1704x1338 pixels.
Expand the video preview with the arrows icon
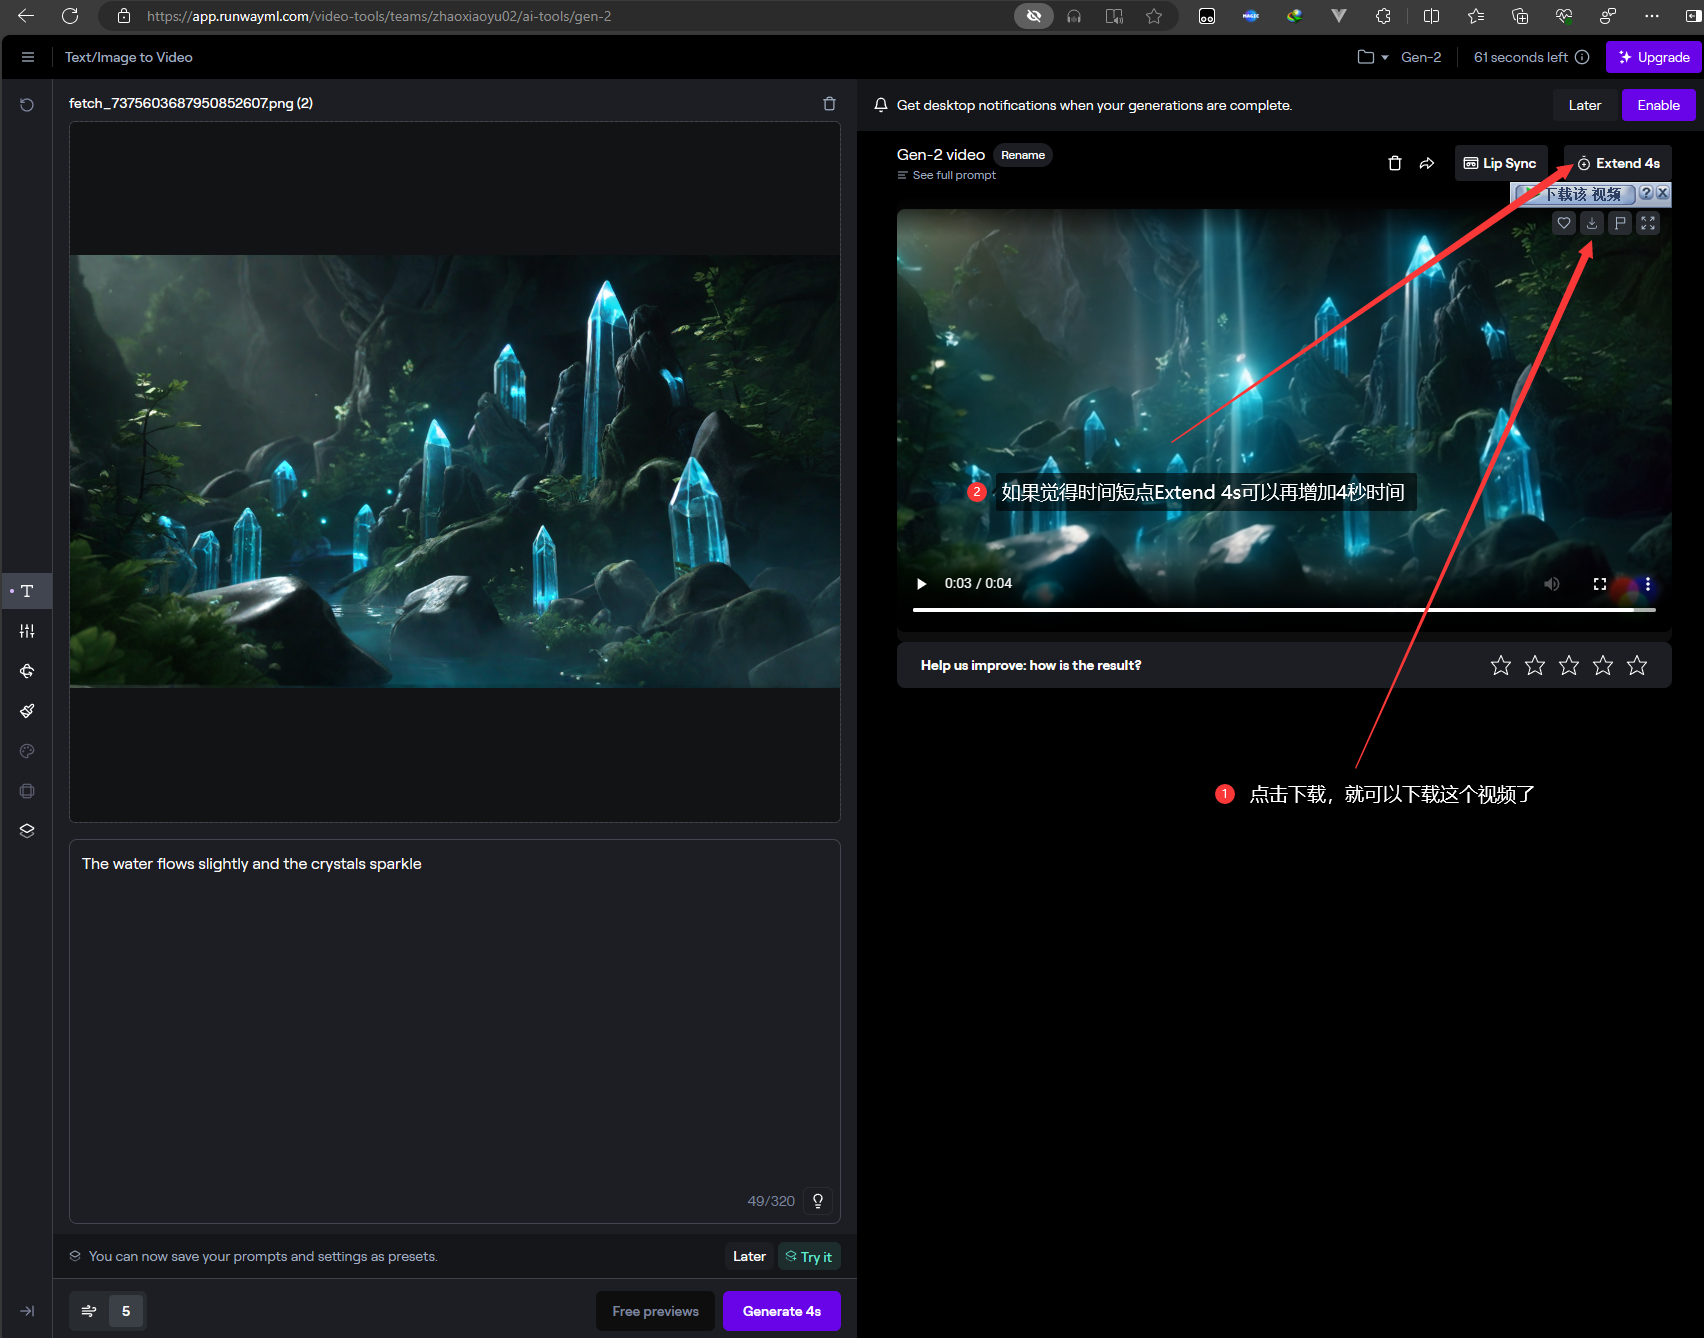click(1648, 223)
